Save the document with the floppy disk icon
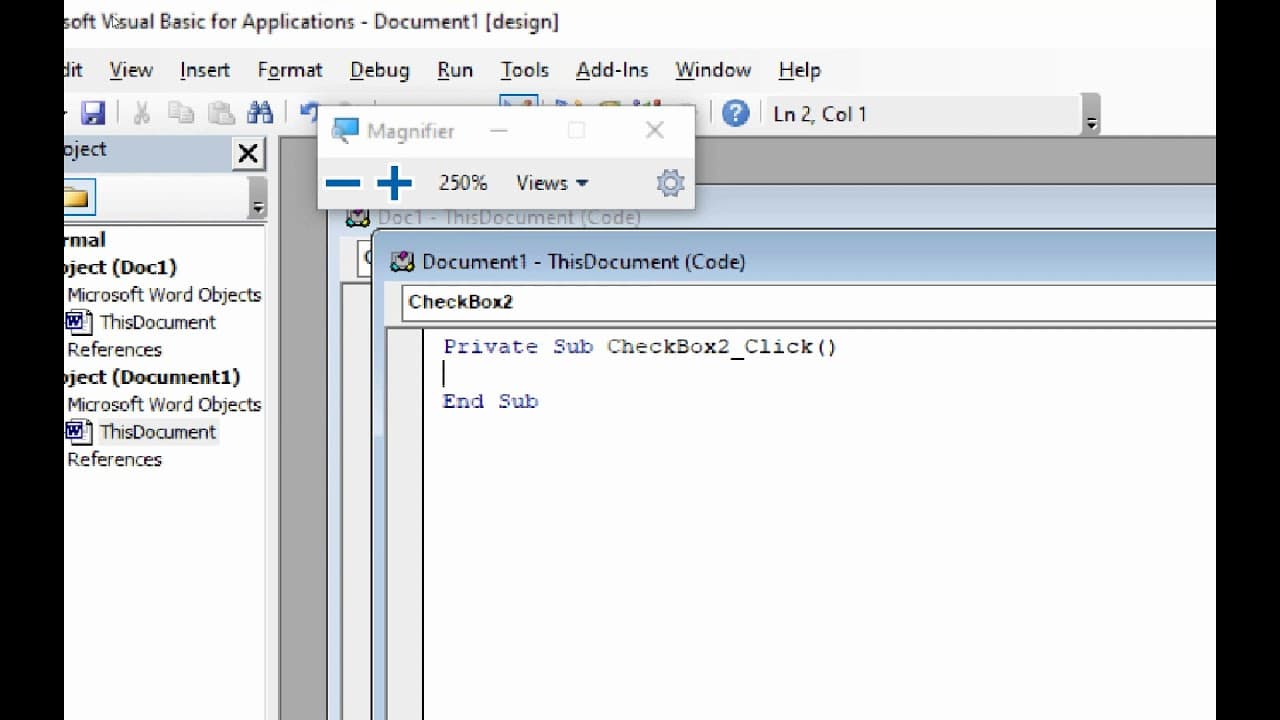This screenshot has height=720, width=1280. click(x=93, y=113)
